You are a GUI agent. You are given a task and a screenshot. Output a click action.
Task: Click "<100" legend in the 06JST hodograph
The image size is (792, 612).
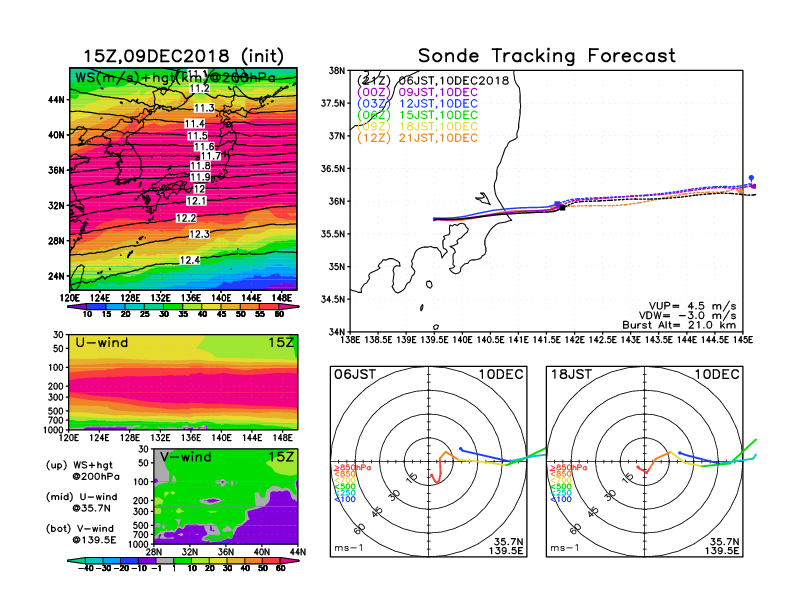(345, 499)
